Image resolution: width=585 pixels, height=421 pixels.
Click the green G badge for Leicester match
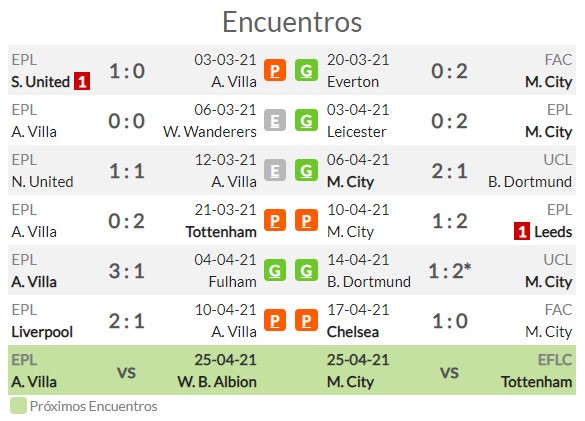coord(306,120)
